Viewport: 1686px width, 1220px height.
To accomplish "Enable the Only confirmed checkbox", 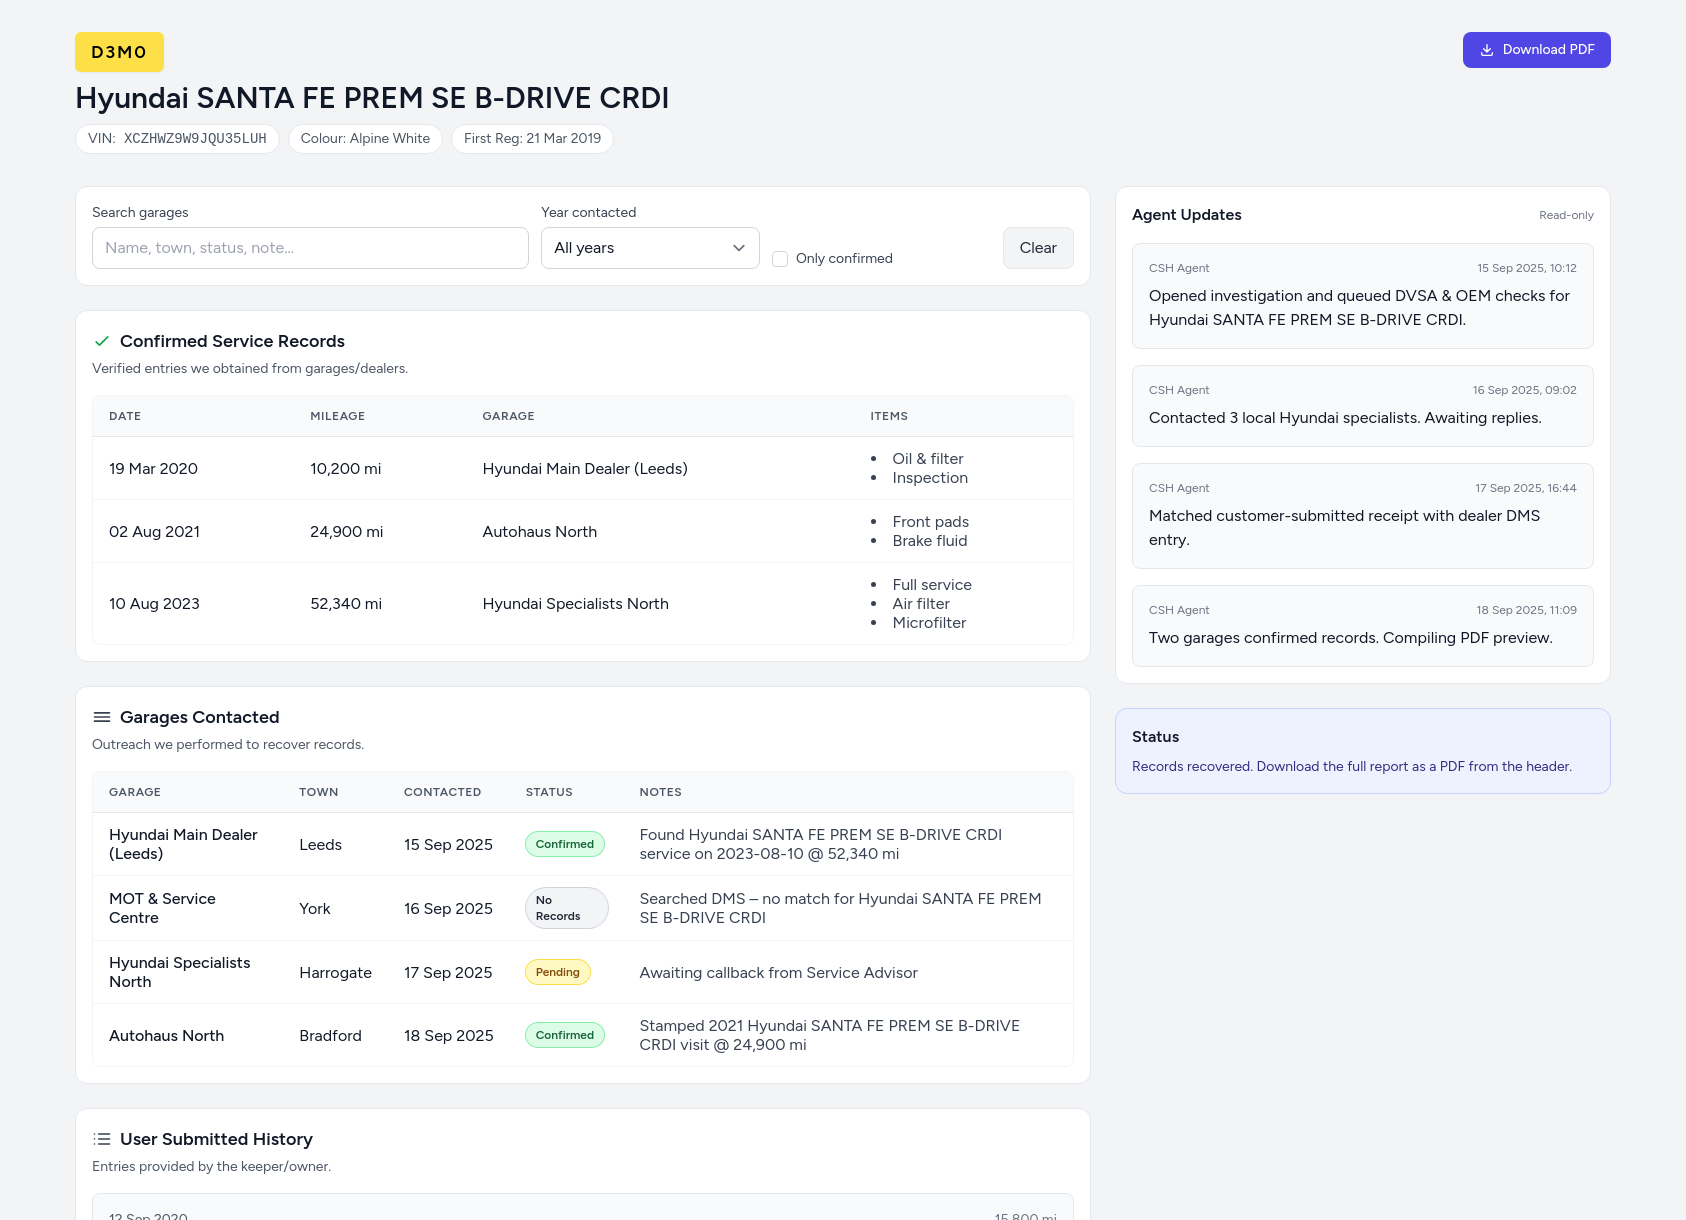I will 779,258.
